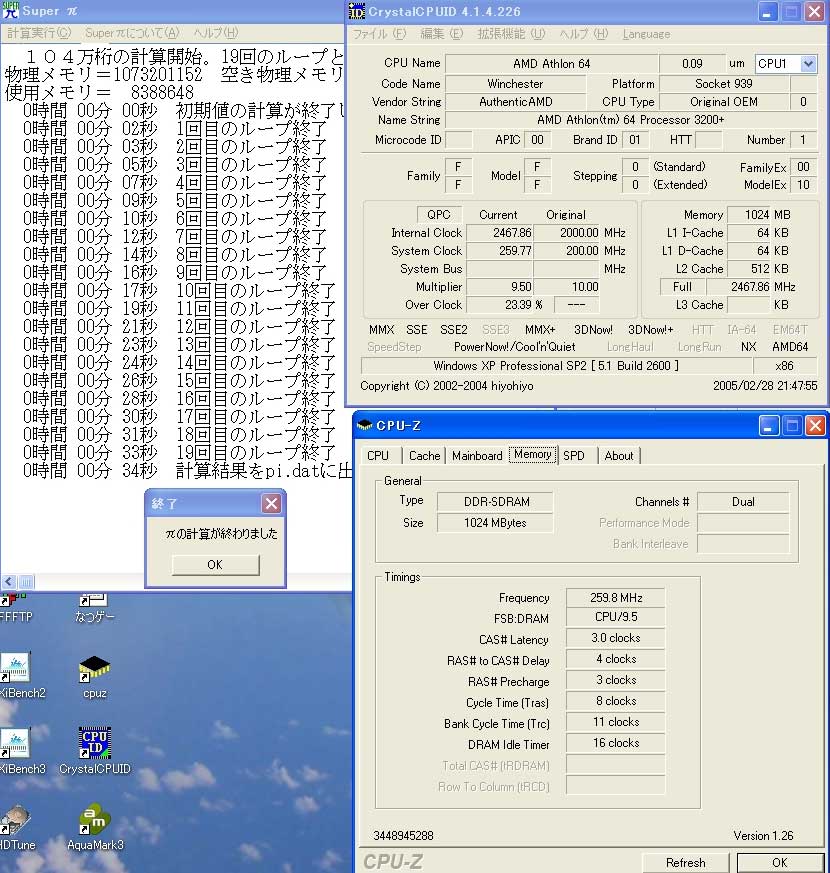Click the System Clock current value 259.77
Screen dimensions: 830x873
point(499,251)
